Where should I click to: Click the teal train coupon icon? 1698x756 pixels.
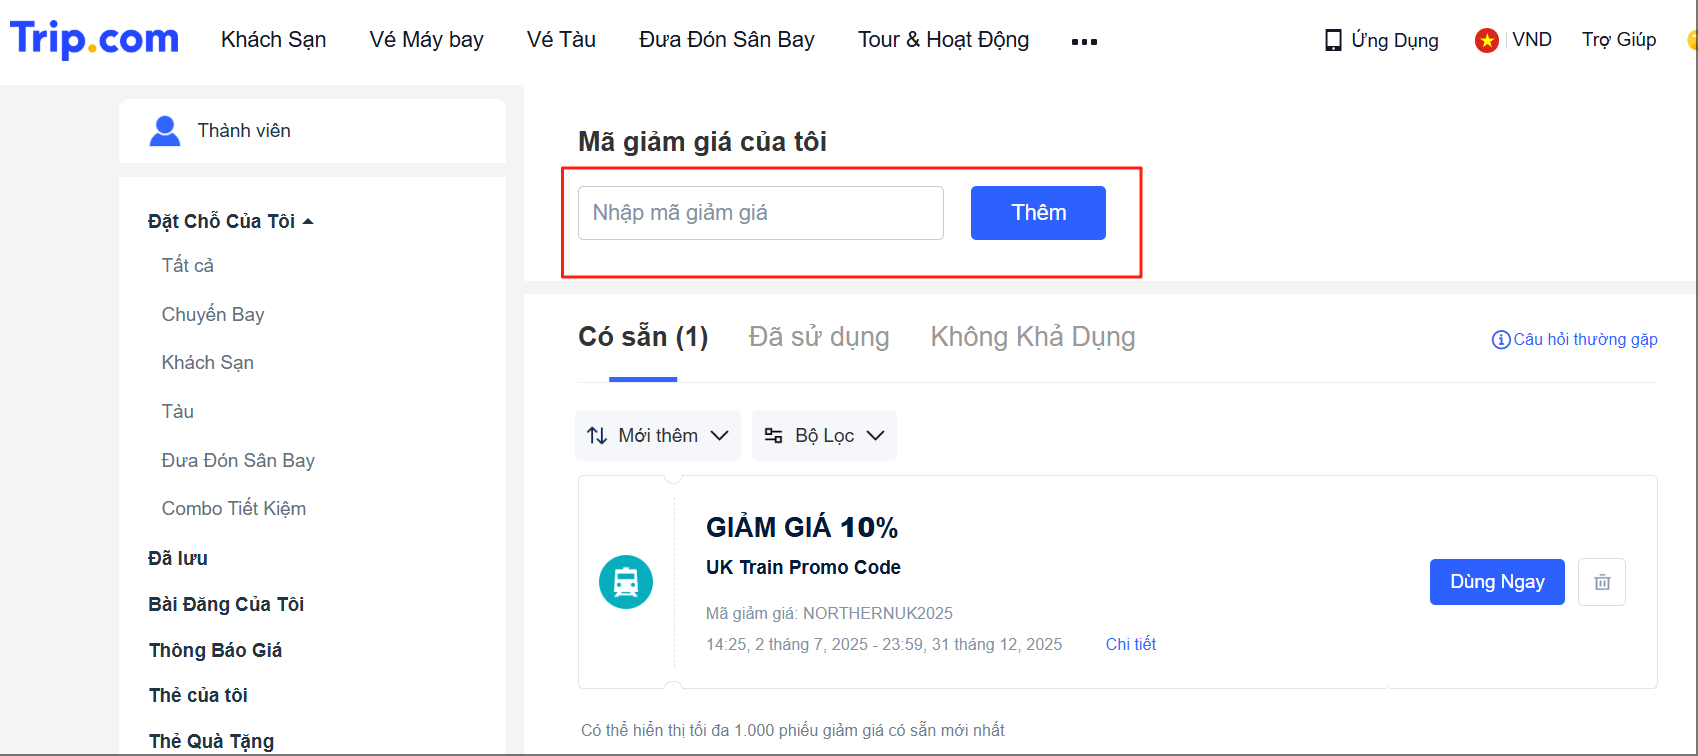coord(626,582)
